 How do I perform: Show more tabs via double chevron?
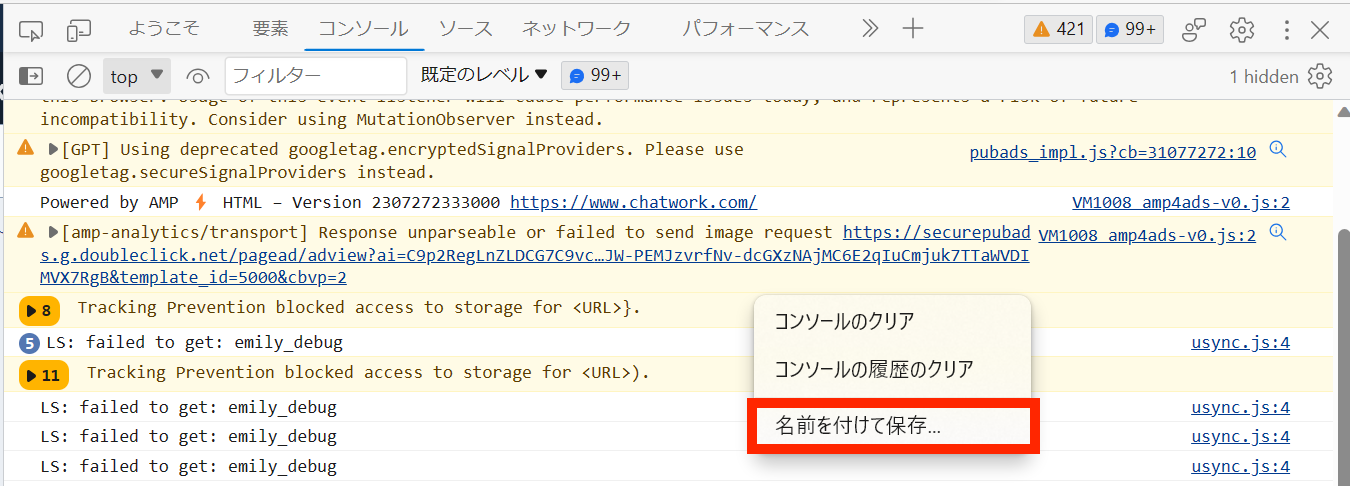pos(869,29)
